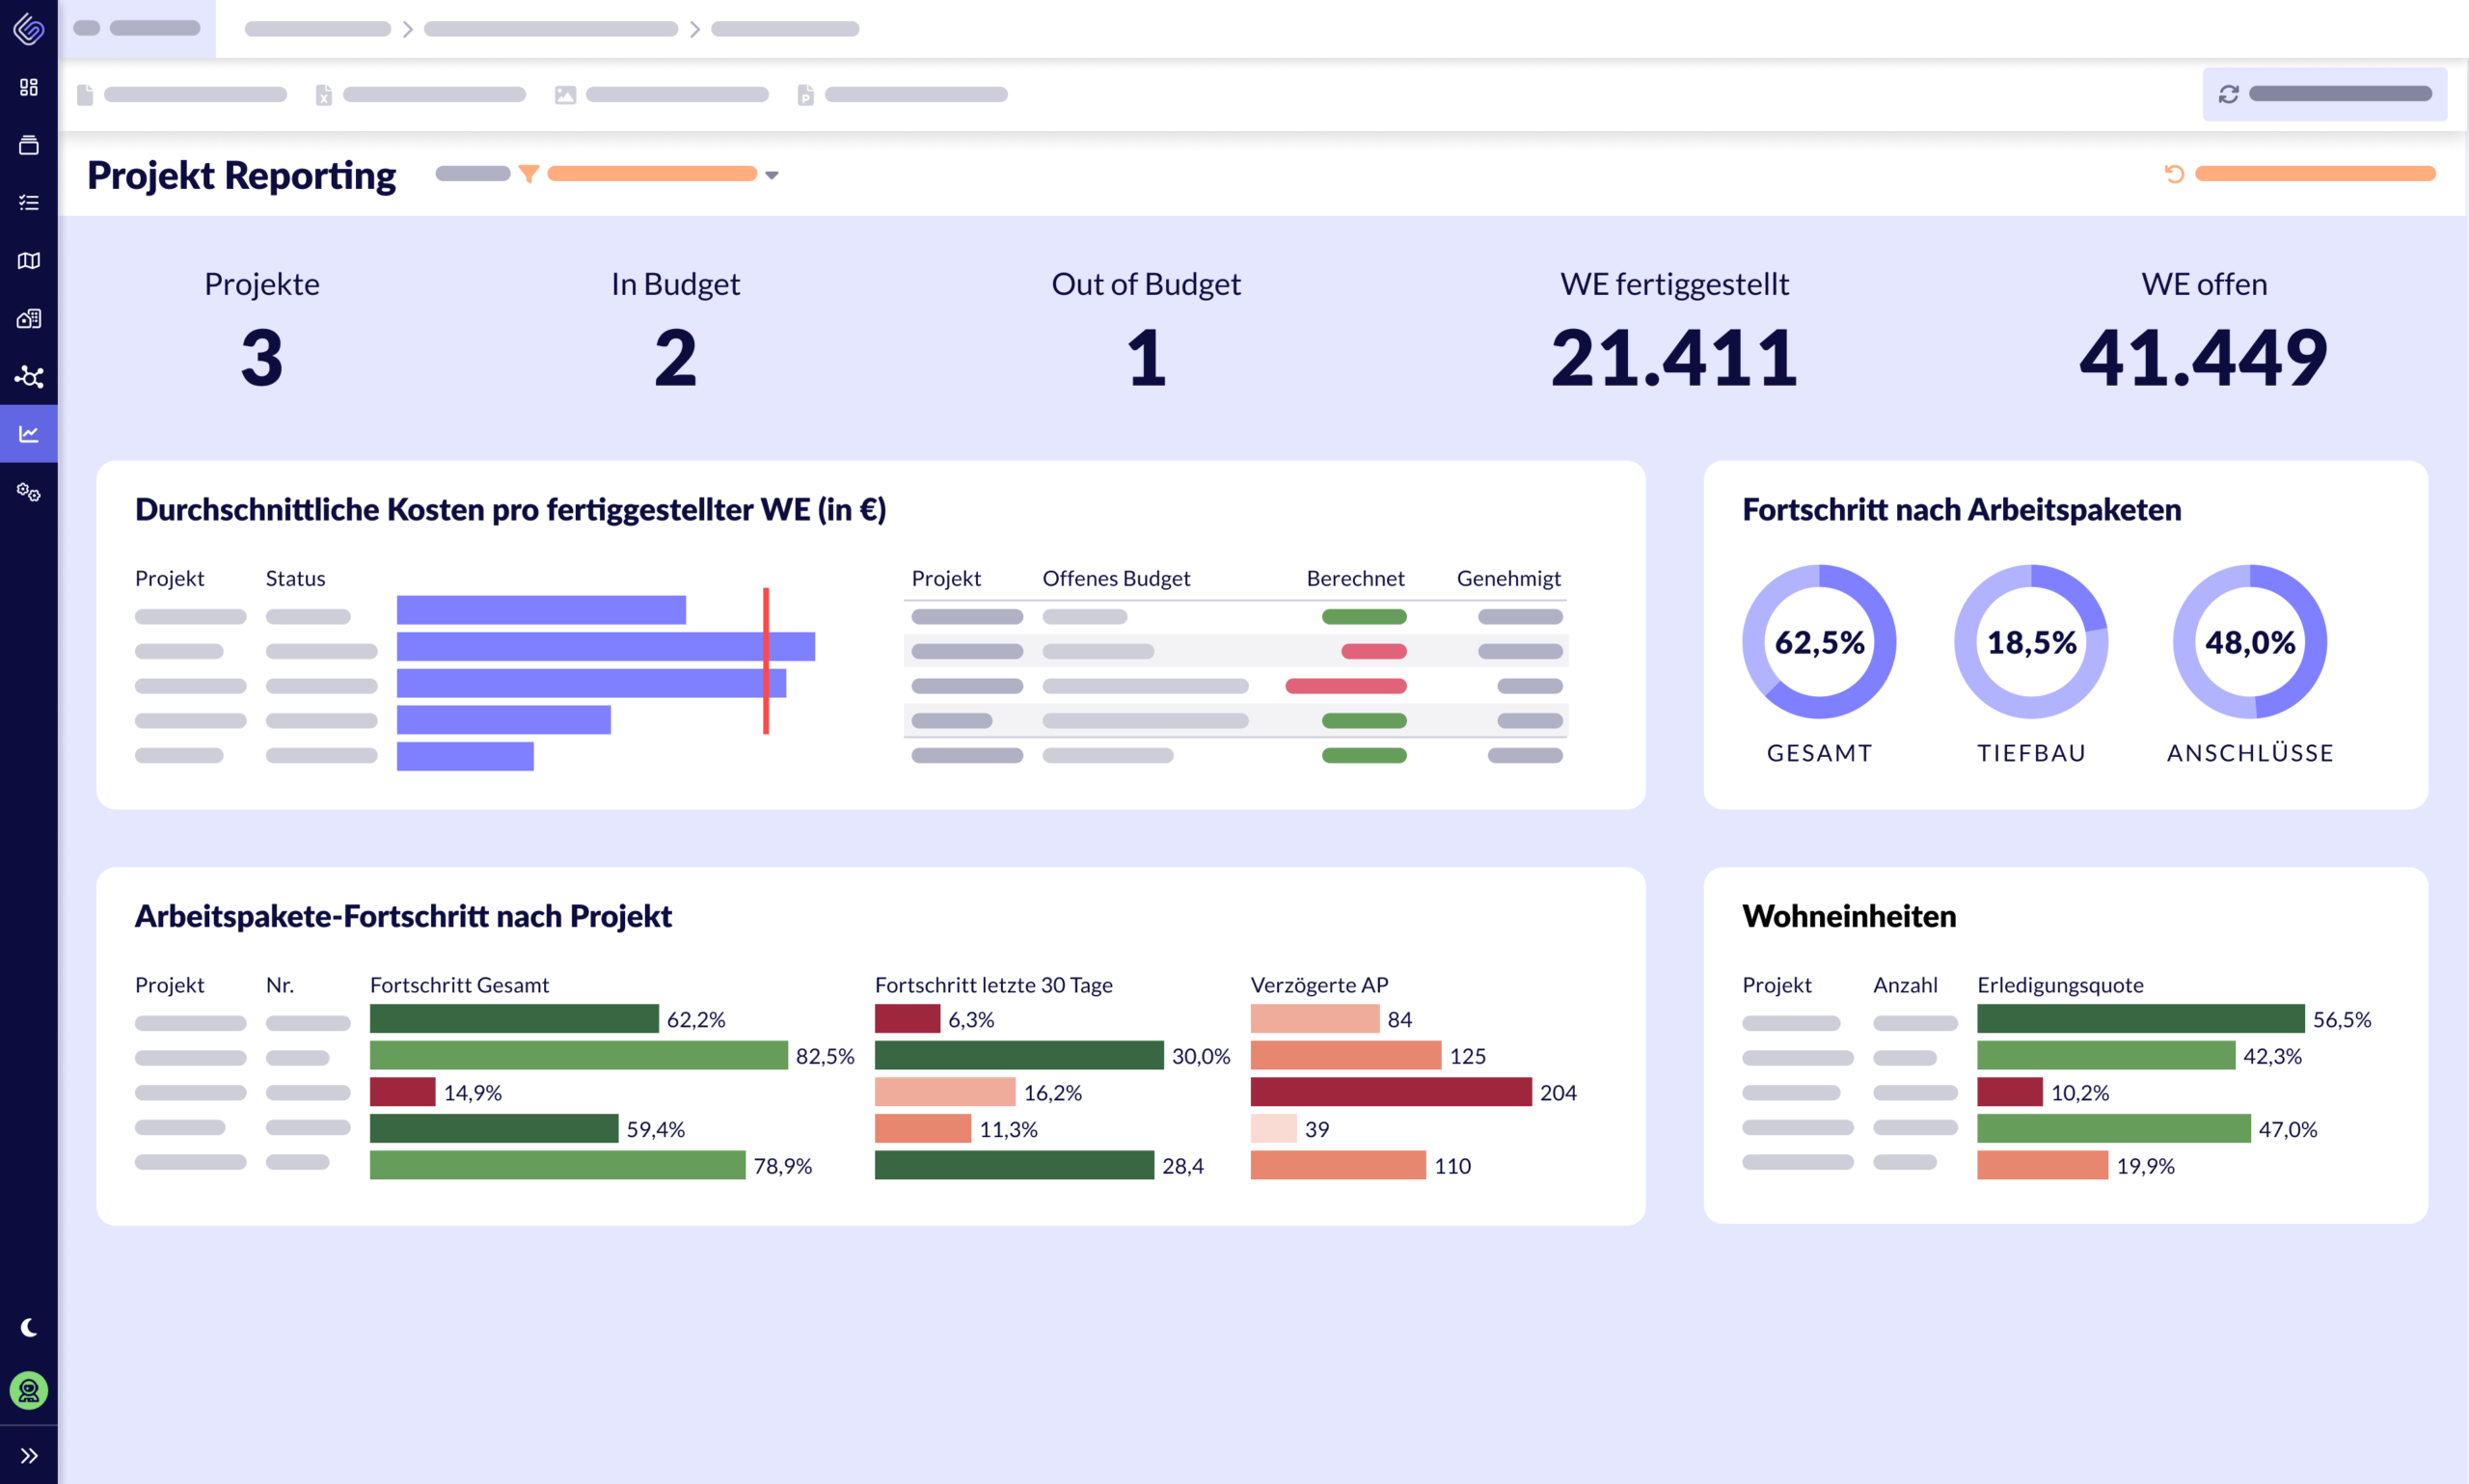2469x1484 pixels.
Task: Toggle dark mode moon icon
Action: point(29,1327)
